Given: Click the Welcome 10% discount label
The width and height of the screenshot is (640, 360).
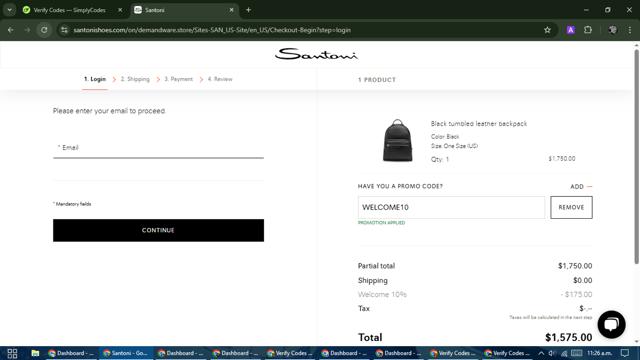Looking at the screenshot, I should (x=382, y=294).
